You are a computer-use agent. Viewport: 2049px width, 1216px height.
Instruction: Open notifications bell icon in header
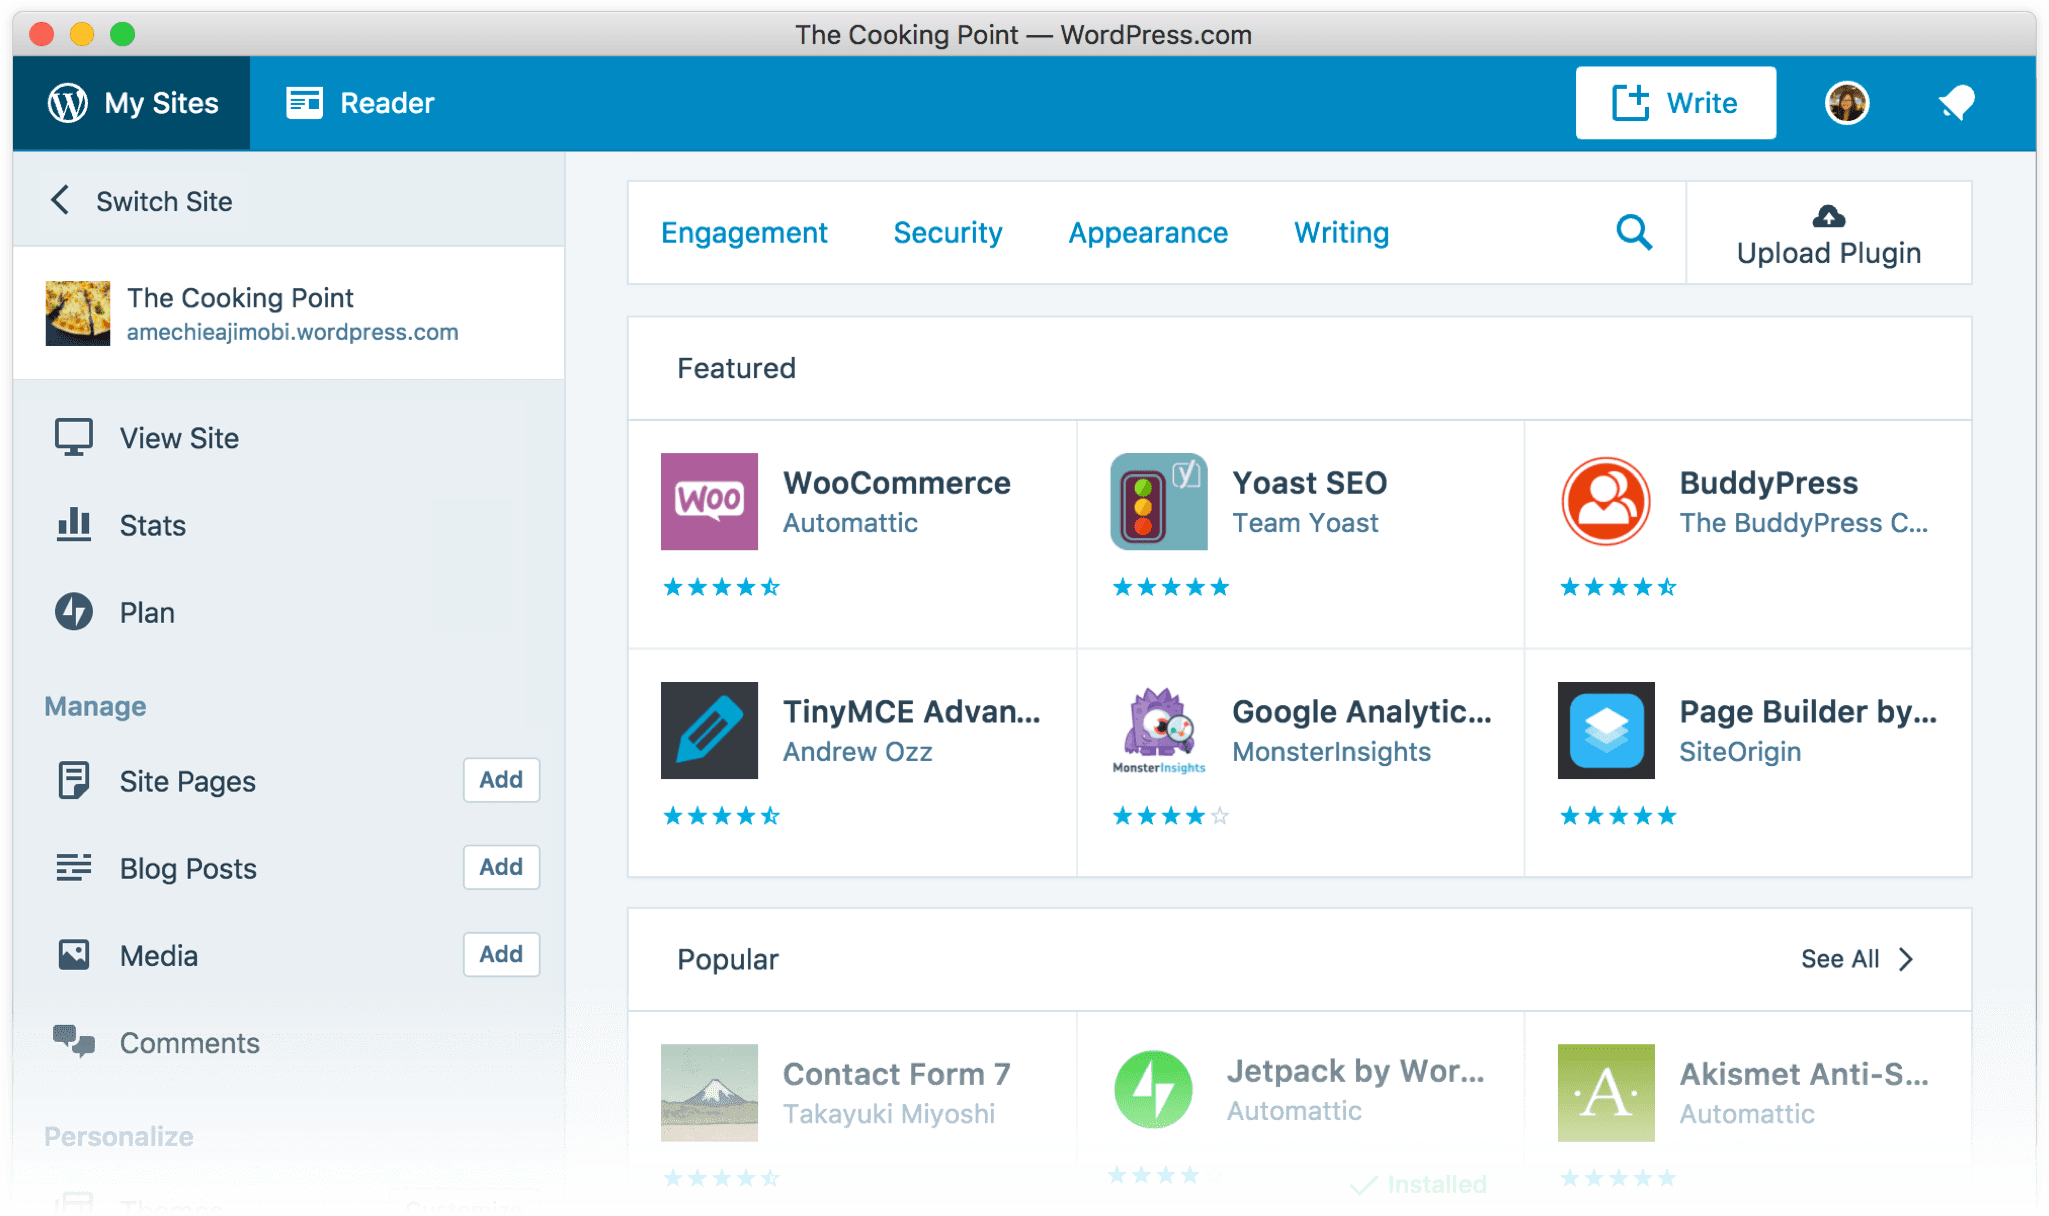[x=1956, y=103]
